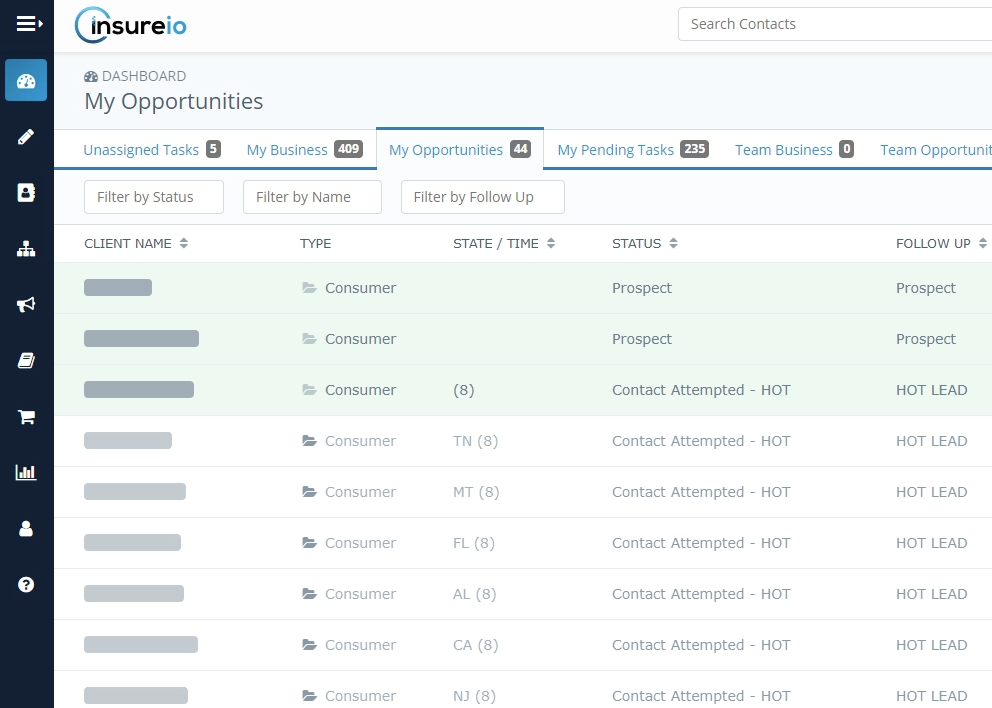Screen dimensions: 992x708
Task: Open the megaphone marketing icon
Action: click(x=26, y=305)
